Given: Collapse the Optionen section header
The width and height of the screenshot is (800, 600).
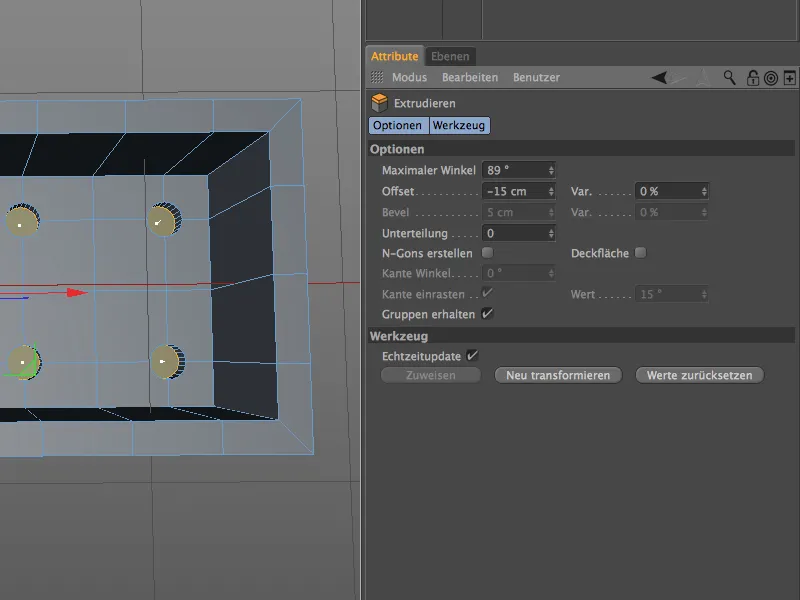Looking at the screenshot, I should [x=581, y=149].
